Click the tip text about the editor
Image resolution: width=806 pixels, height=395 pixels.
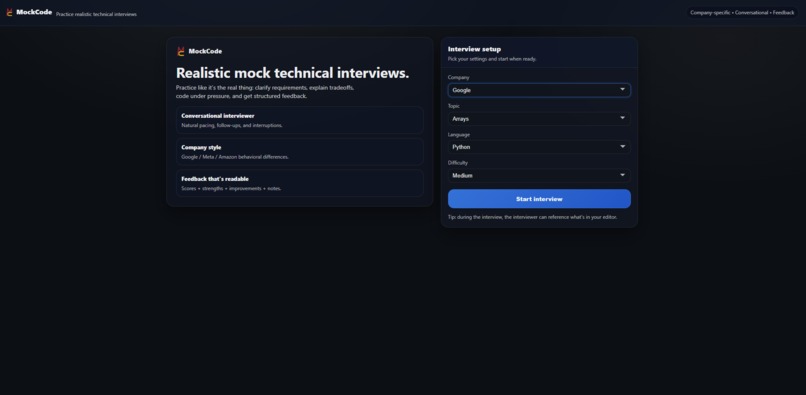[533, 217]
